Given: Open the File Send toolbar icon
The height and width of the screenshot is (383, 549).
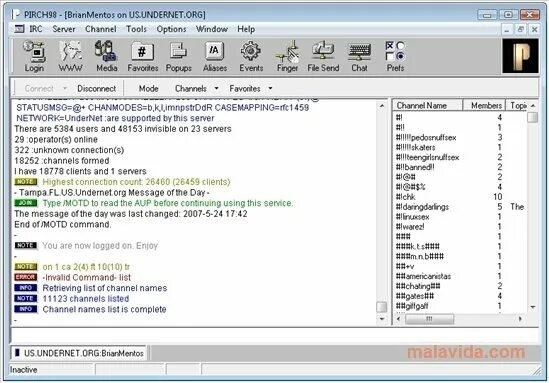Looking at the screenshot, I should tap(323, 56).
